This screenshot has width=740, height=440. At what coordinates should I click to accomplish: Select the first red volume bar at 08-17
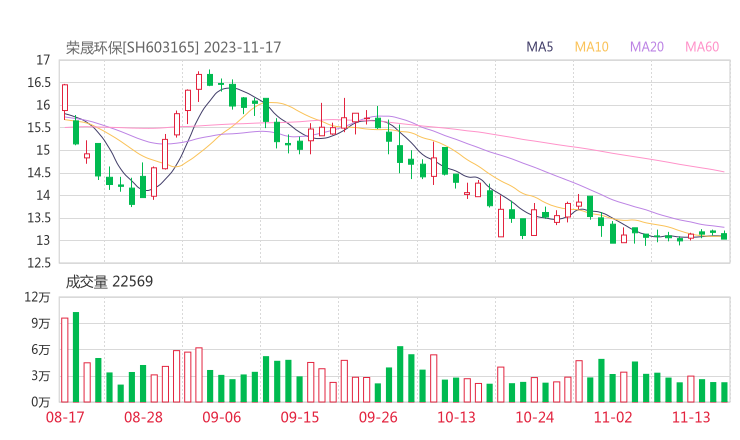65,360
